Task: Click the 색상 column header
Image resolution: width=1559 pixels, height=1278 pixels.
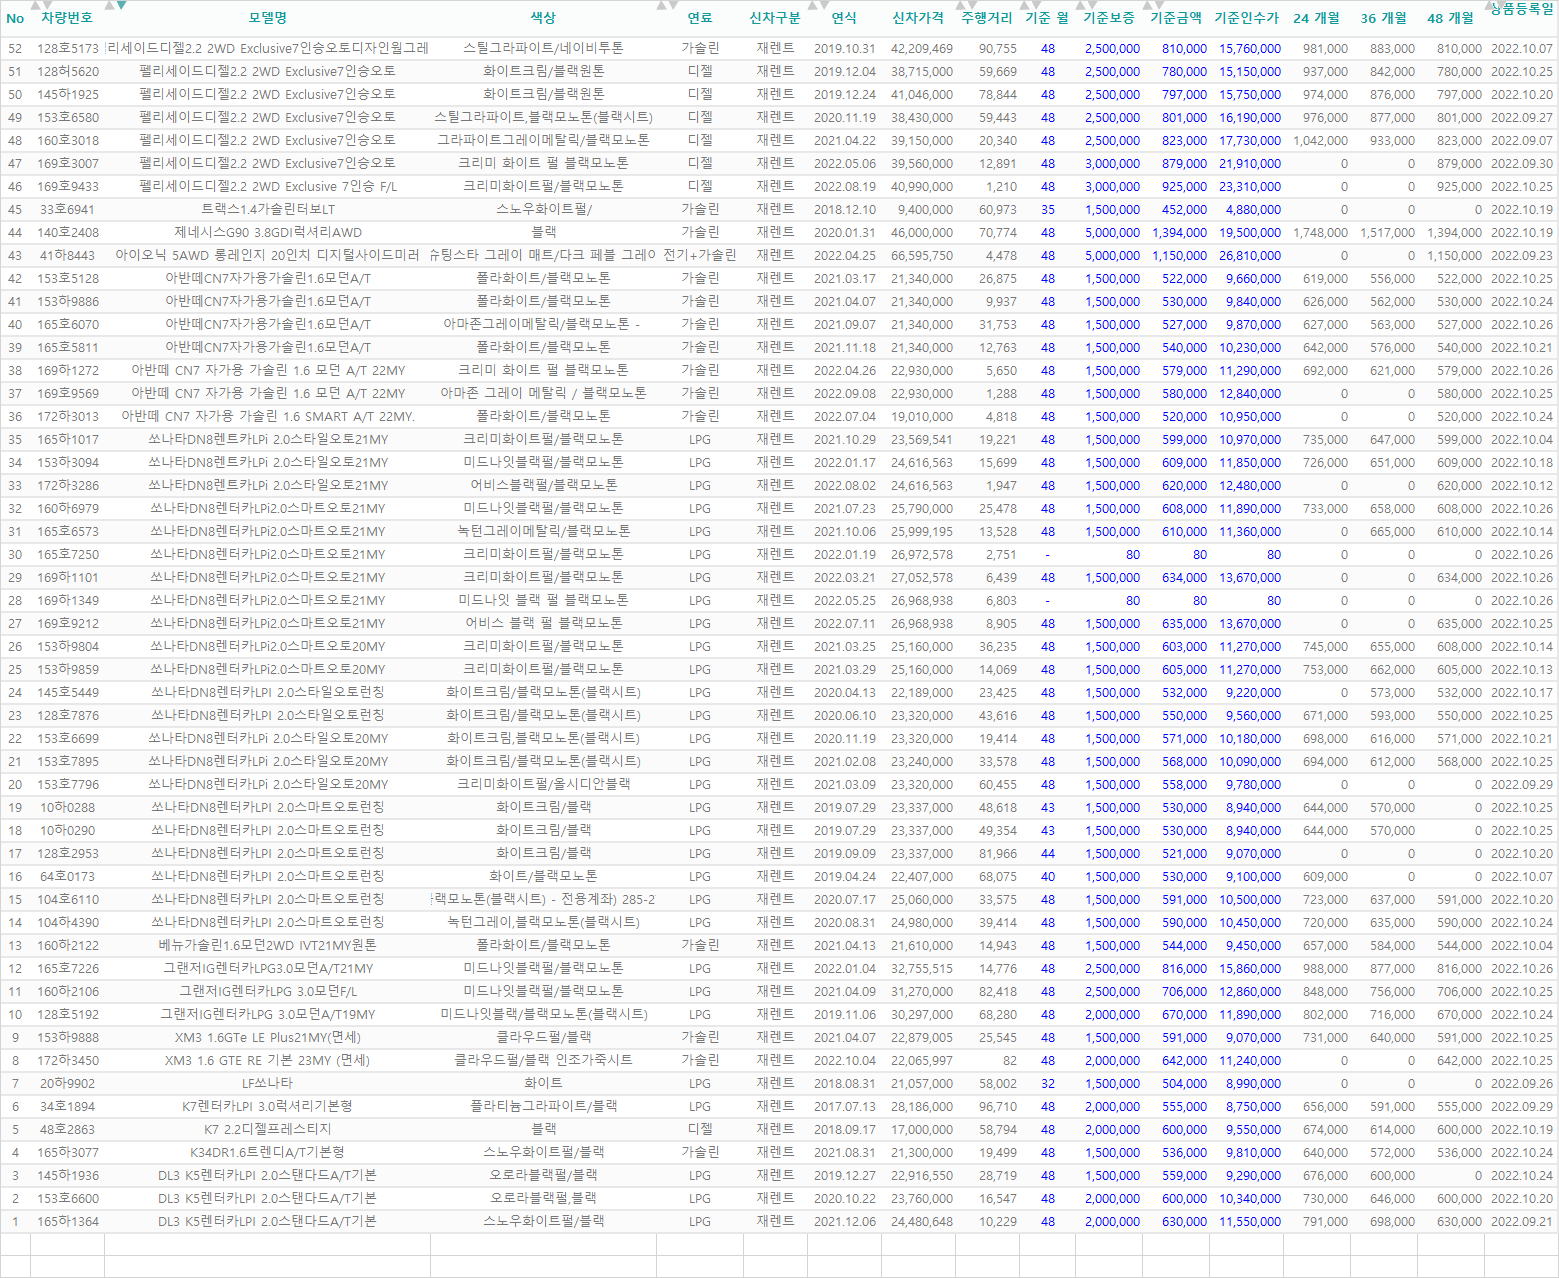Action: [543, 18]
